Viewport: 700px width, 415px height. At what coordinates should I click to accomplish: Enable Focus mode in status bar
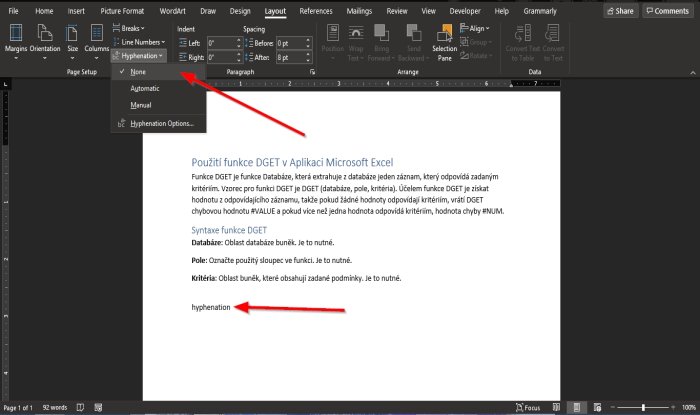pos(527,408)
